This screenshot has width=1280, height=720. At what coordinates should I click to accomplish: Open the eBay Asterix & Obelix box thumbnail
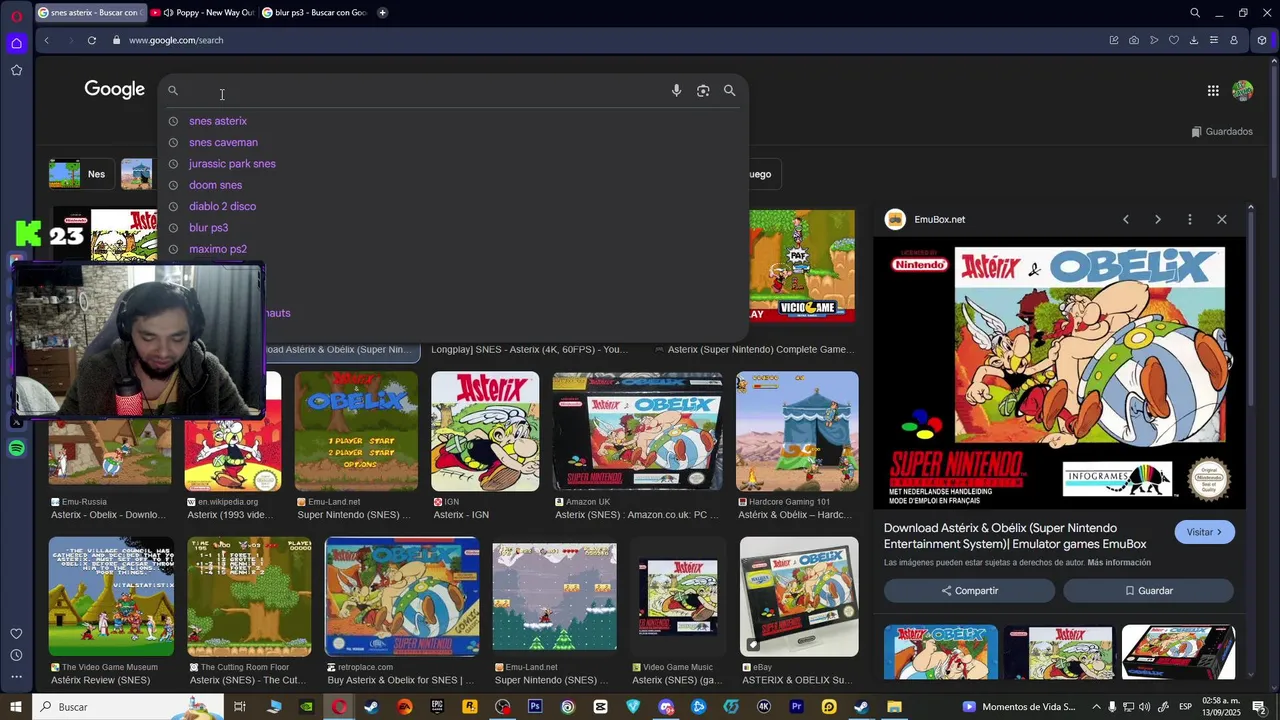pos(799,597)
